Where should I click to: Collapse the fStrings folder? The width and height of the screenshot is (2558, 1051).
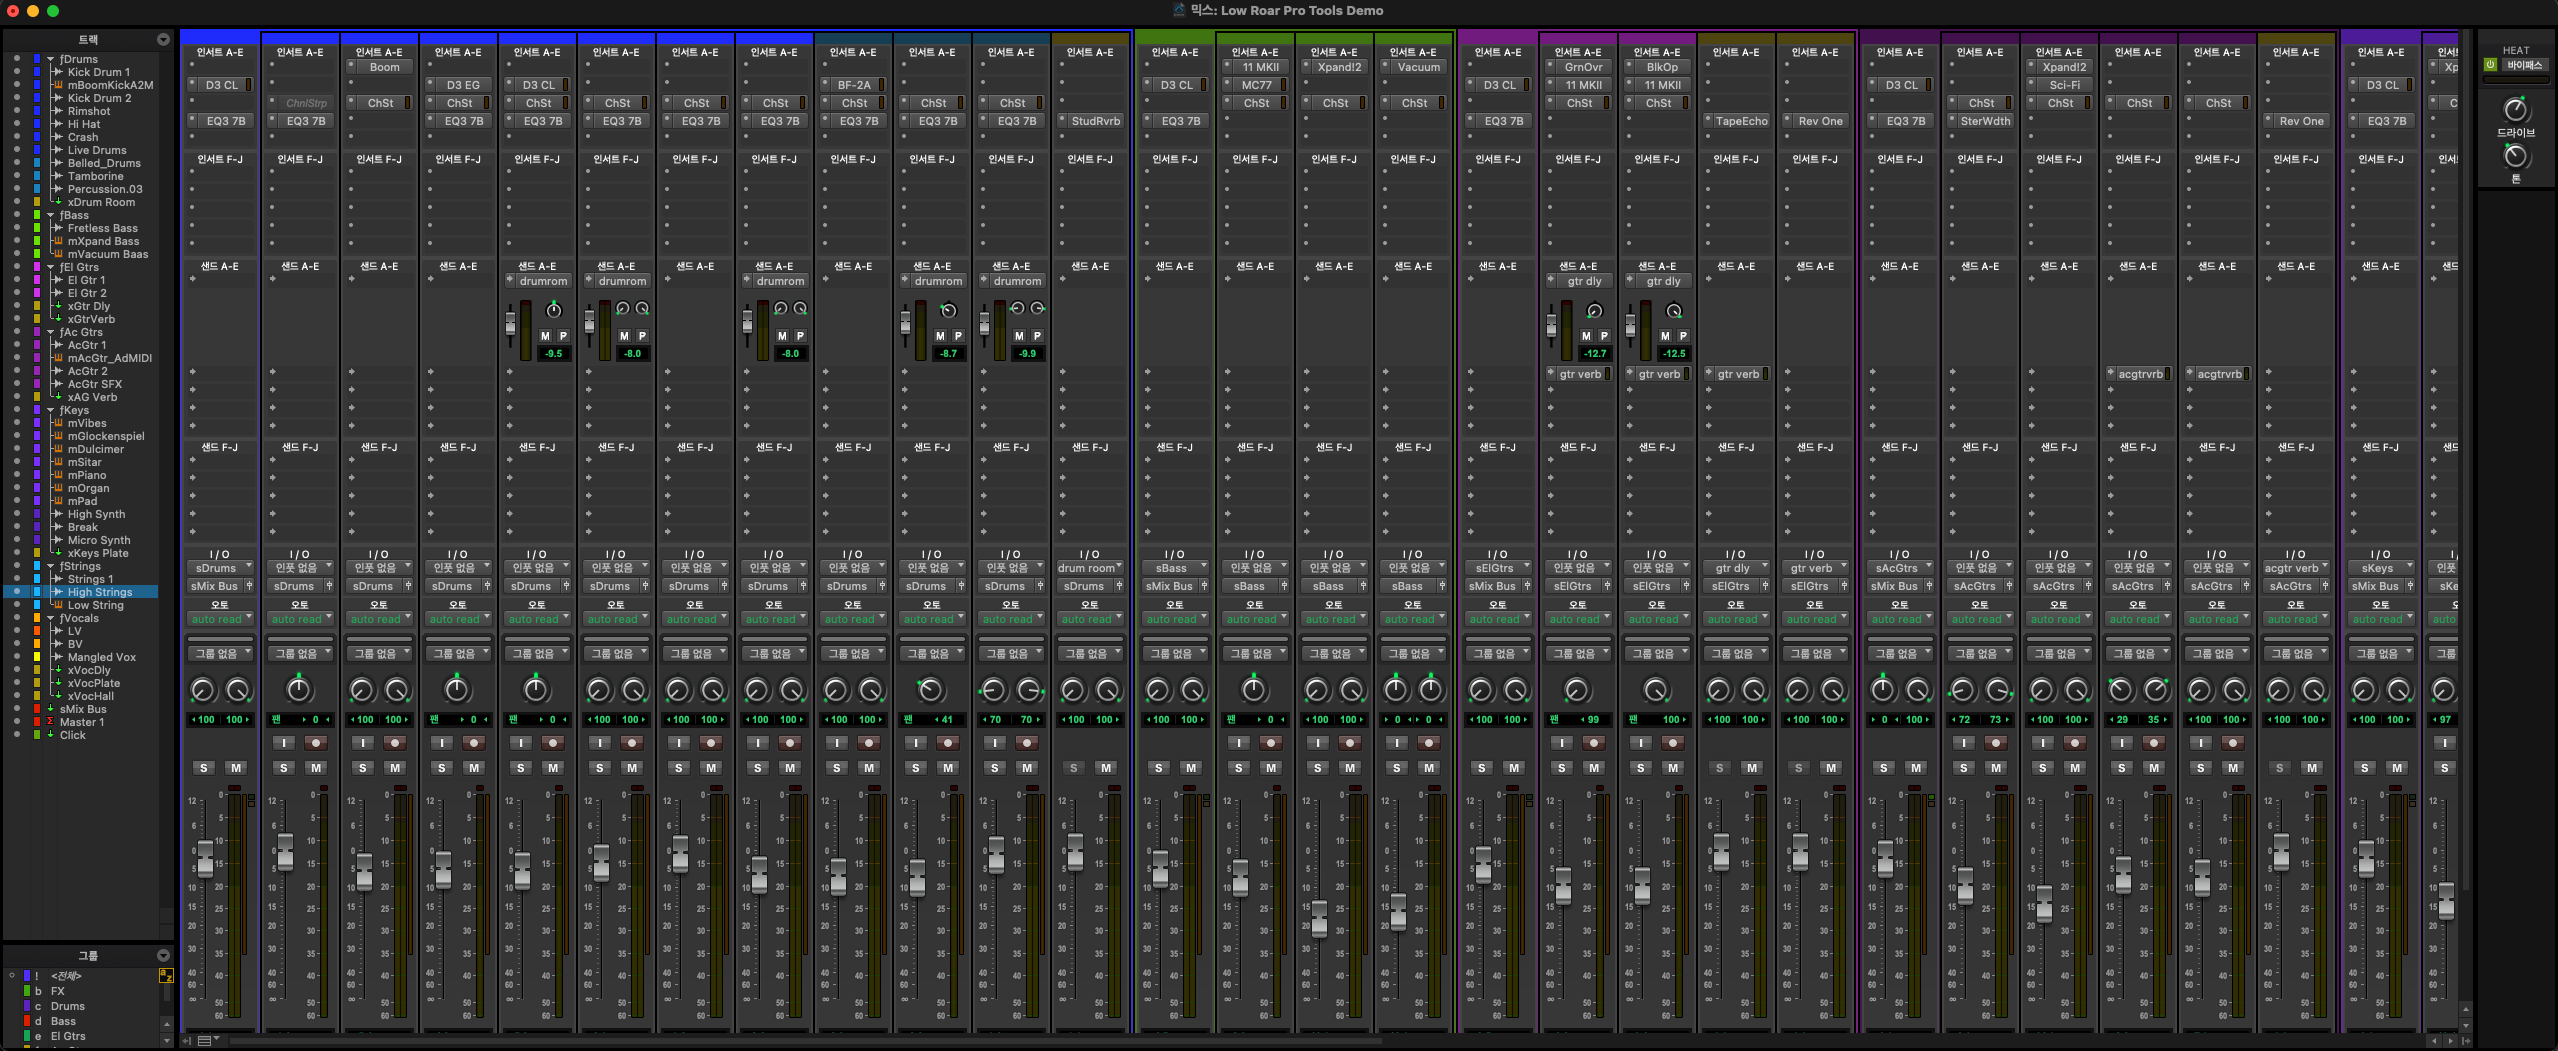(x=50, y=566)
